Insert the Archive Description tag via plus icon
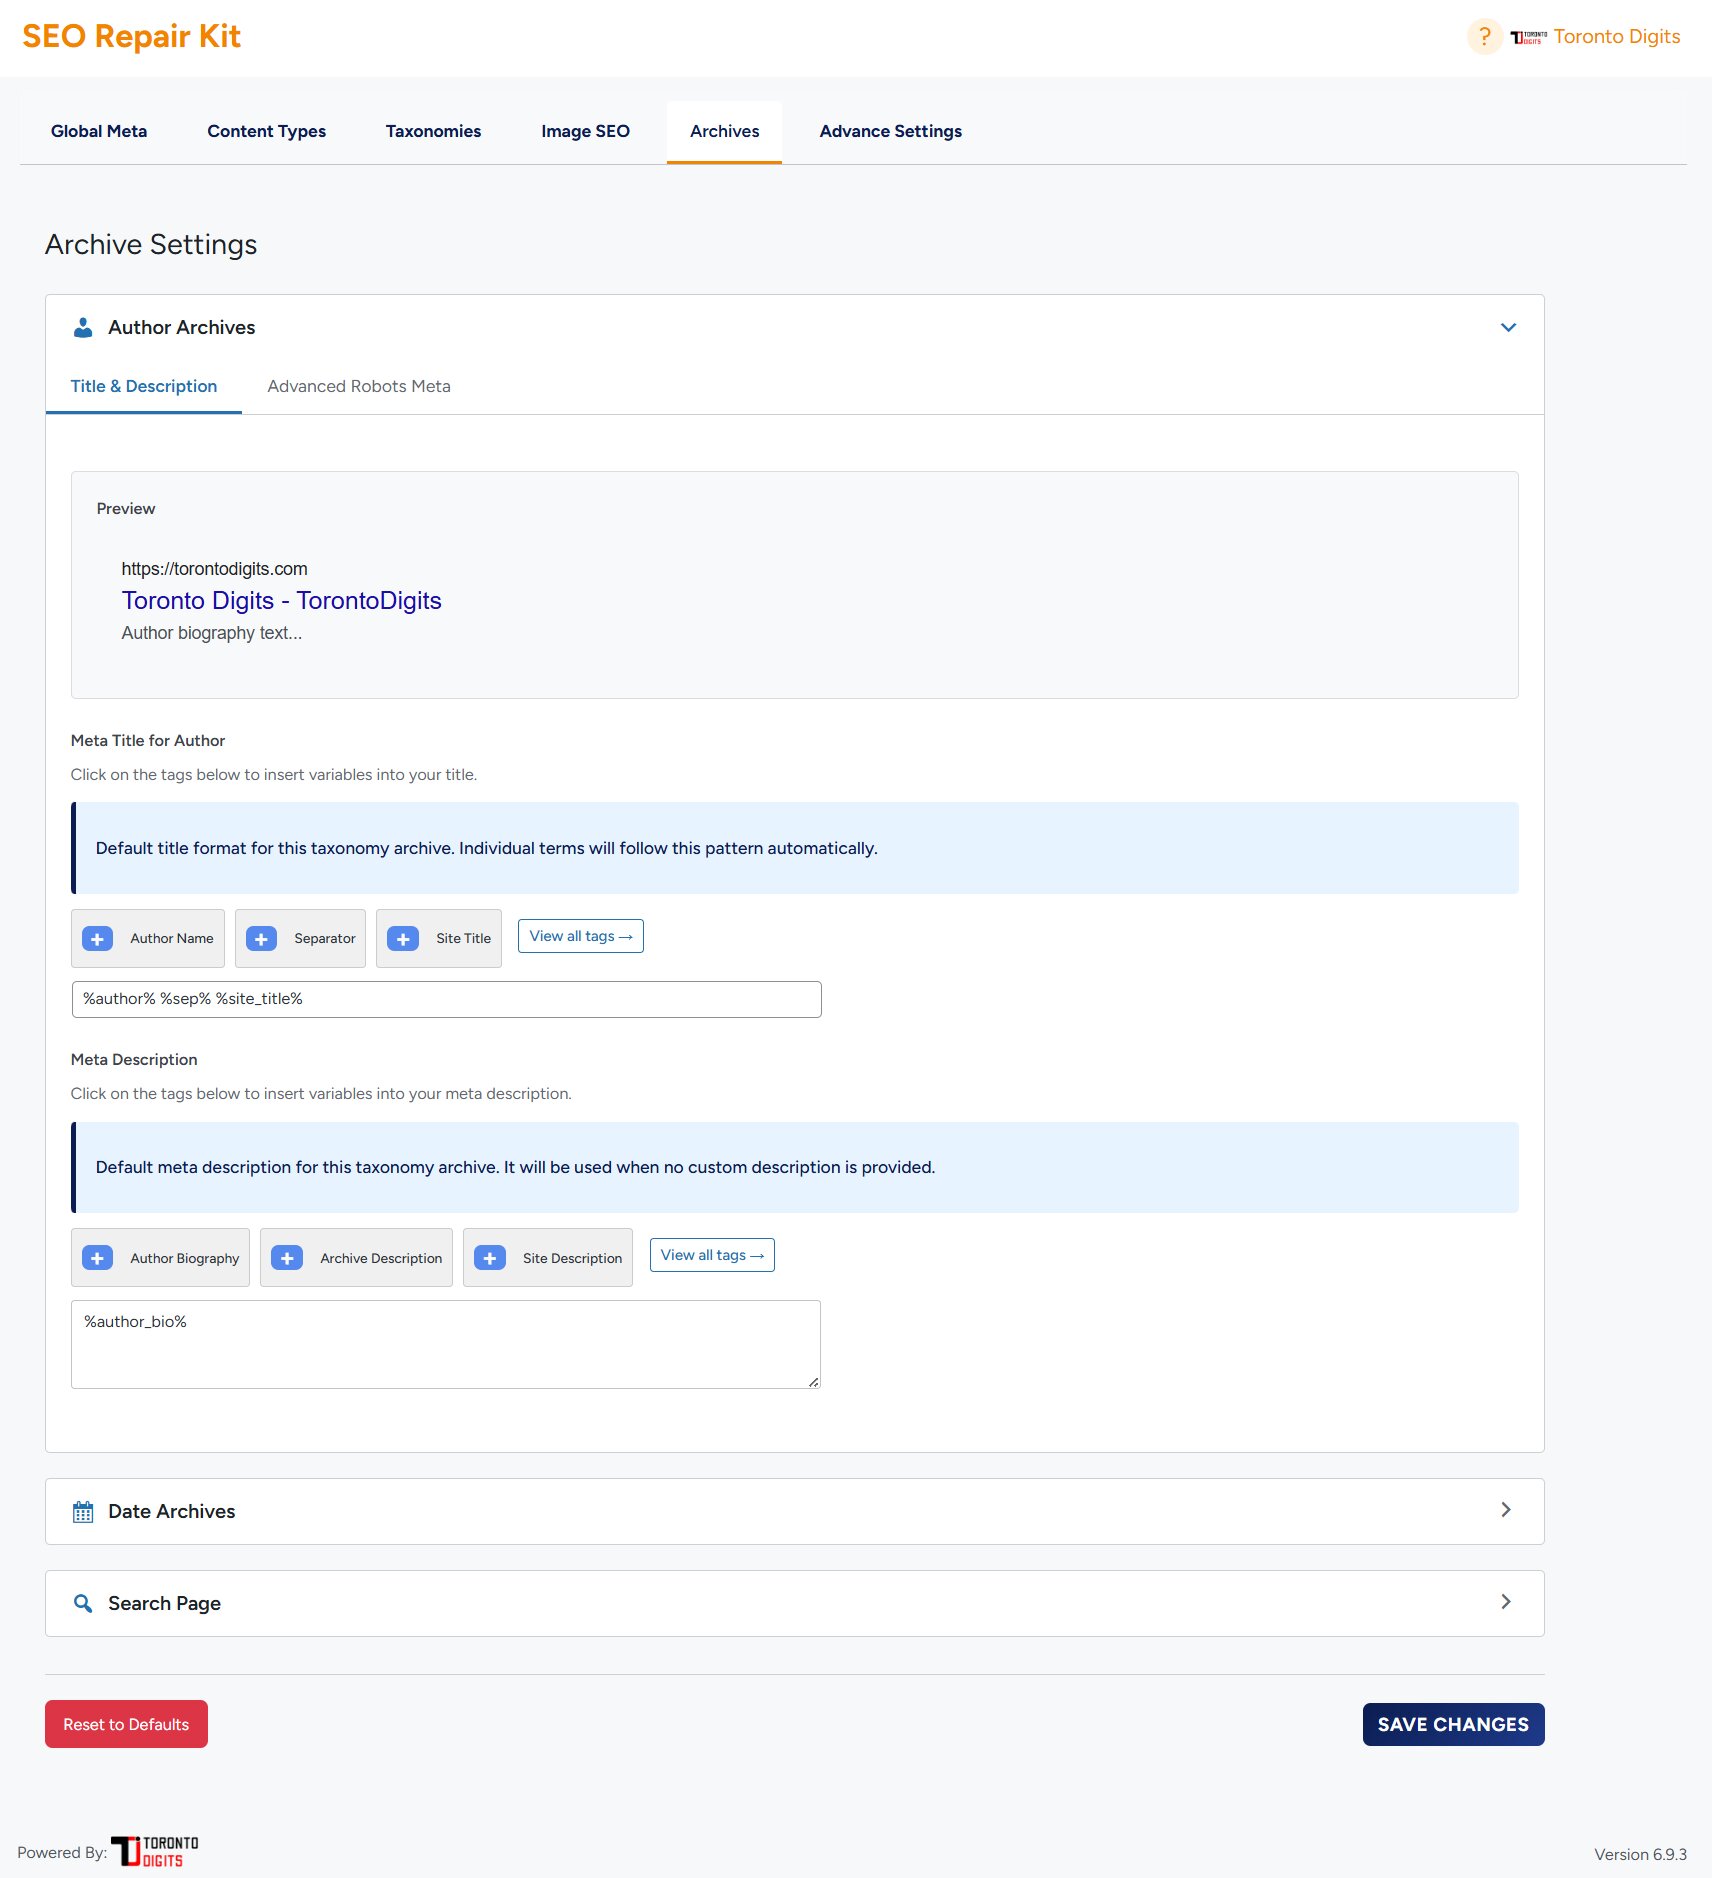The image size is (1712, 1878). click(x=287, y=1258)
